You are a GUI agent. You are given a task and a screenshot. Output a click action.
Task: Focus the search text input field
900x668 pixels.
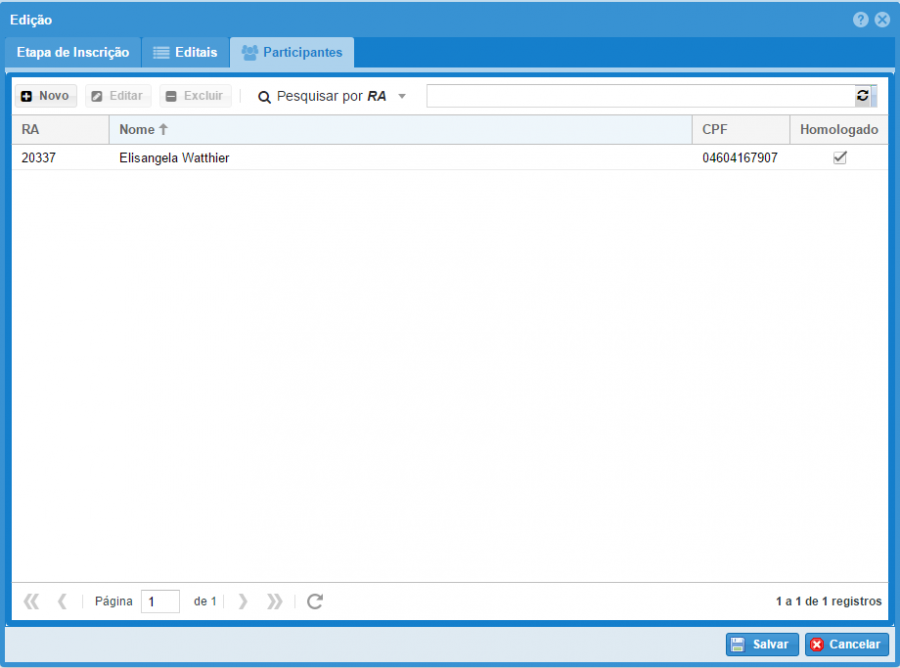tap(638, 96)
